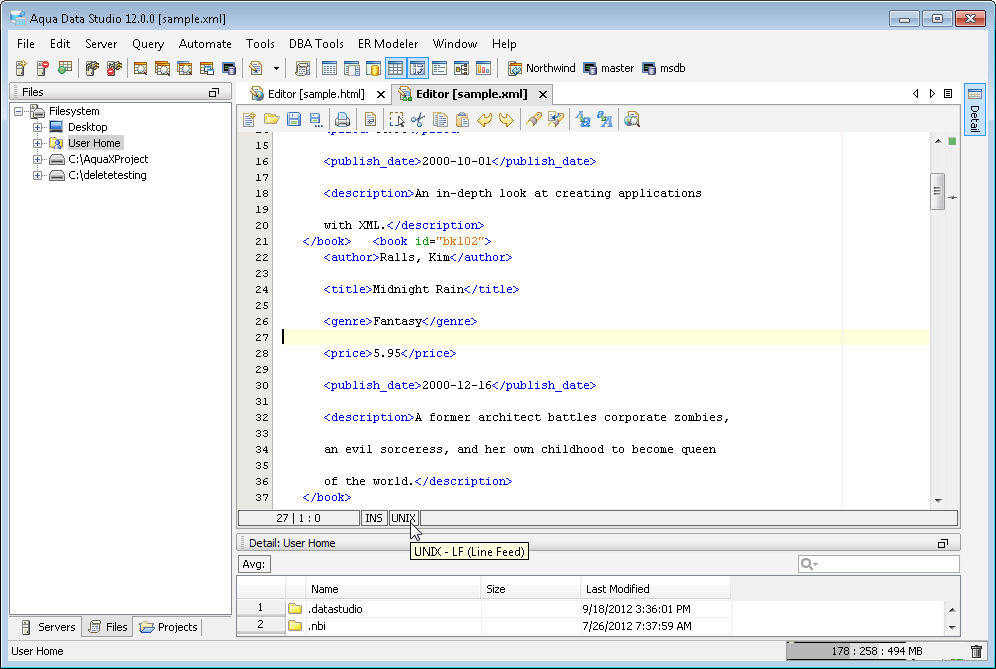Click the msdb database shortcut
The image size is (996, 669).
point(663,69)
